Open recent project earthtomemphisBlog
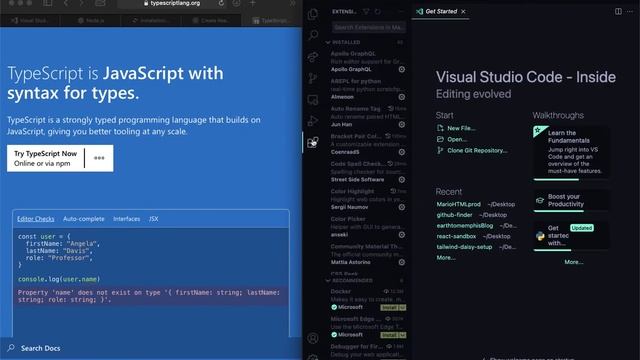 (x=464, y=225)
